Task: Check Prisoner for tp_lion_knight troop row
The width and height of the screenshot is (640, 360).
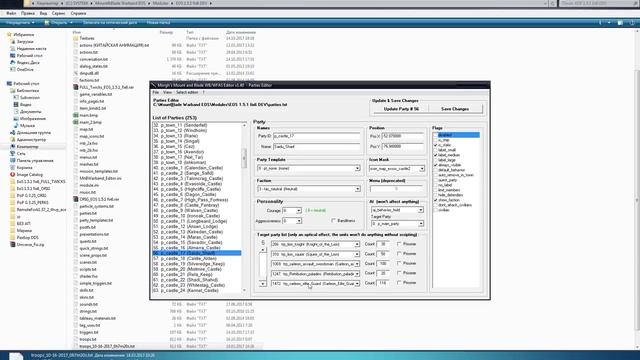Action: [x=399, y=244]
